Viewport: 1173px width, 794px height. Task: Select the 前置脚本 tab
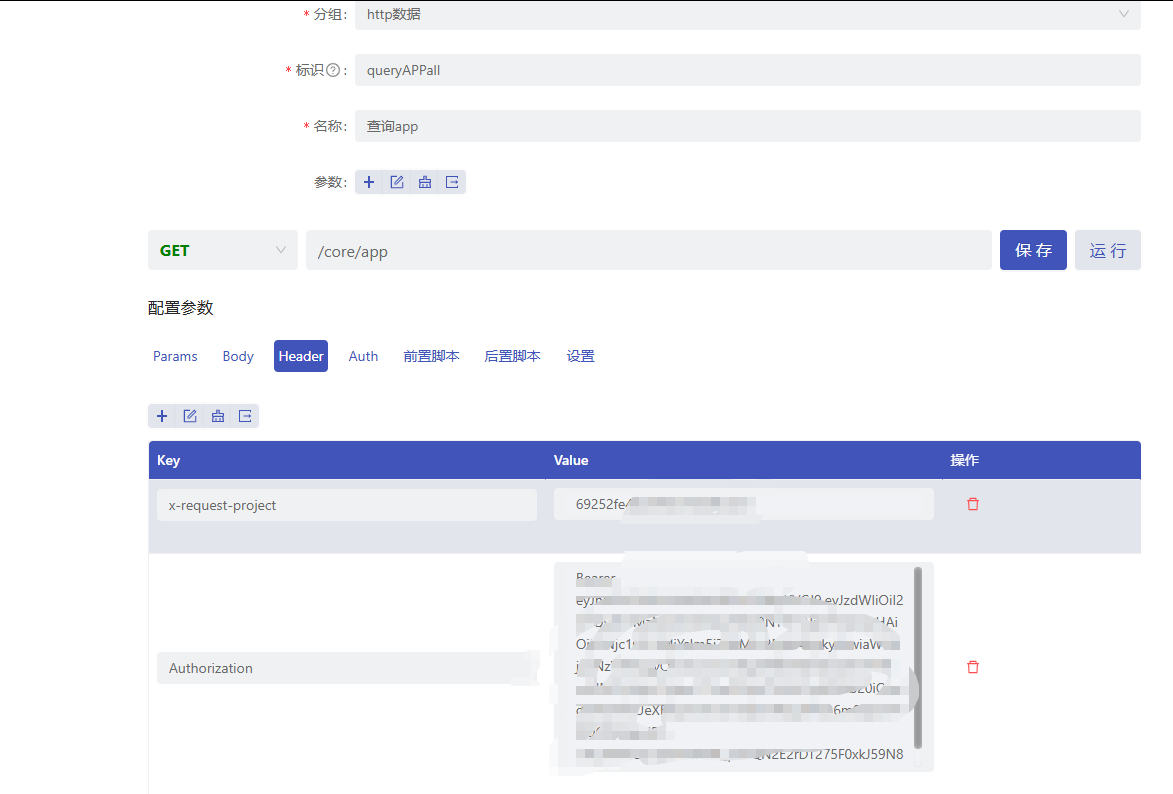point(431,356)
